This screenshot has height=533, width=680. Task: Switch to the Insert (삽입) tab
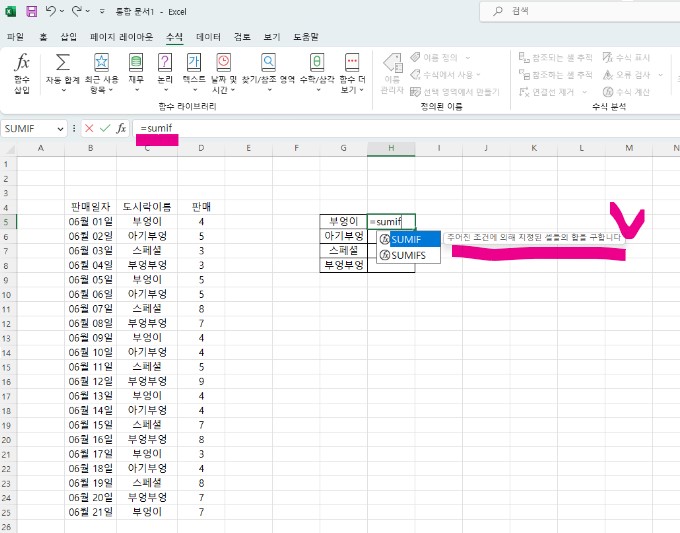[x=69, y=37]
